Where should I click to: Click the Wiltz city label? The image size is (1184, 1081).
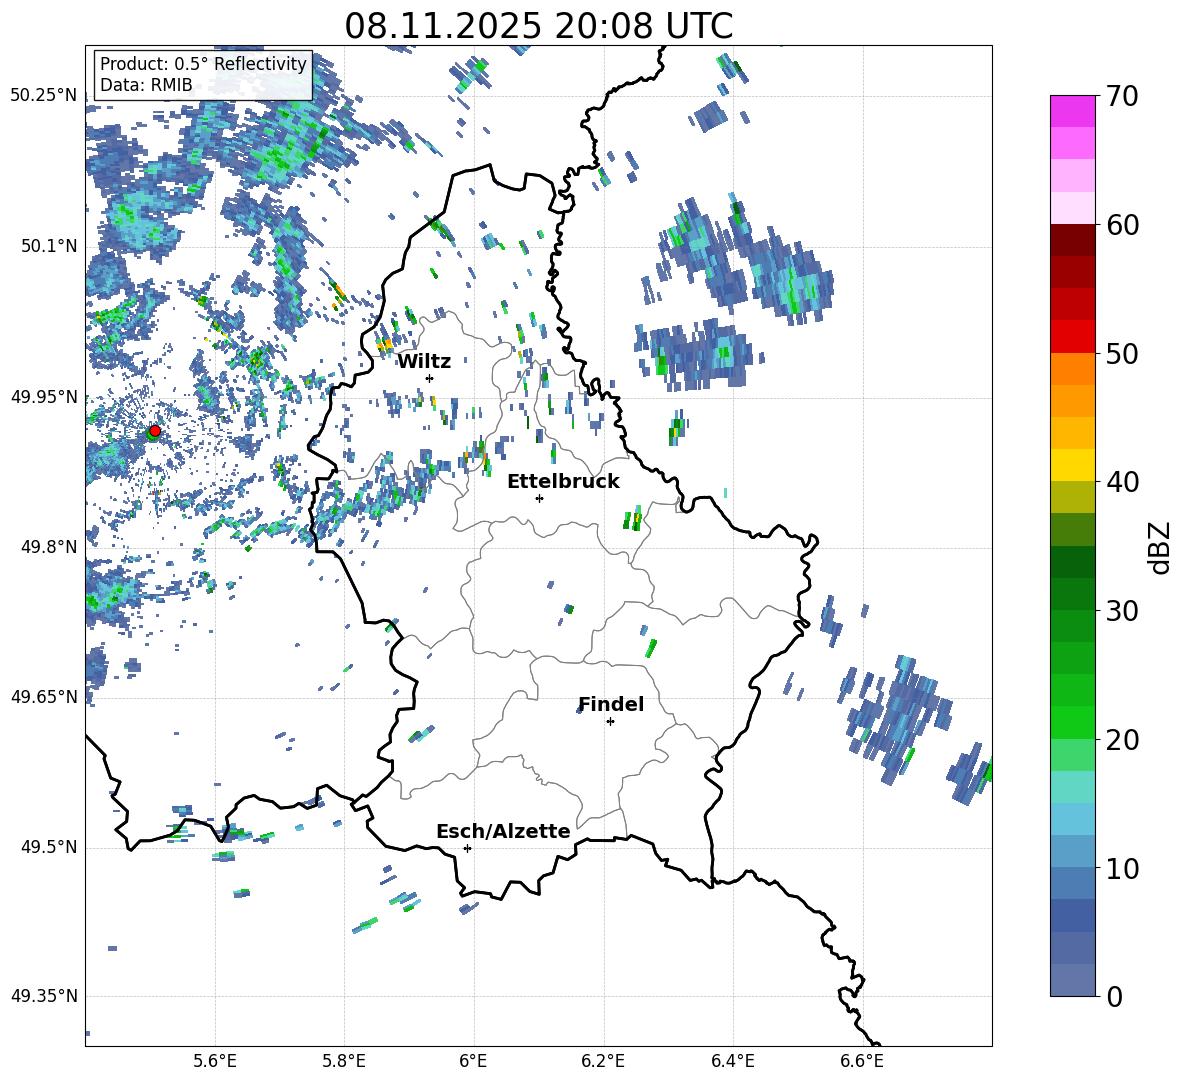click(x=424, y=362)
